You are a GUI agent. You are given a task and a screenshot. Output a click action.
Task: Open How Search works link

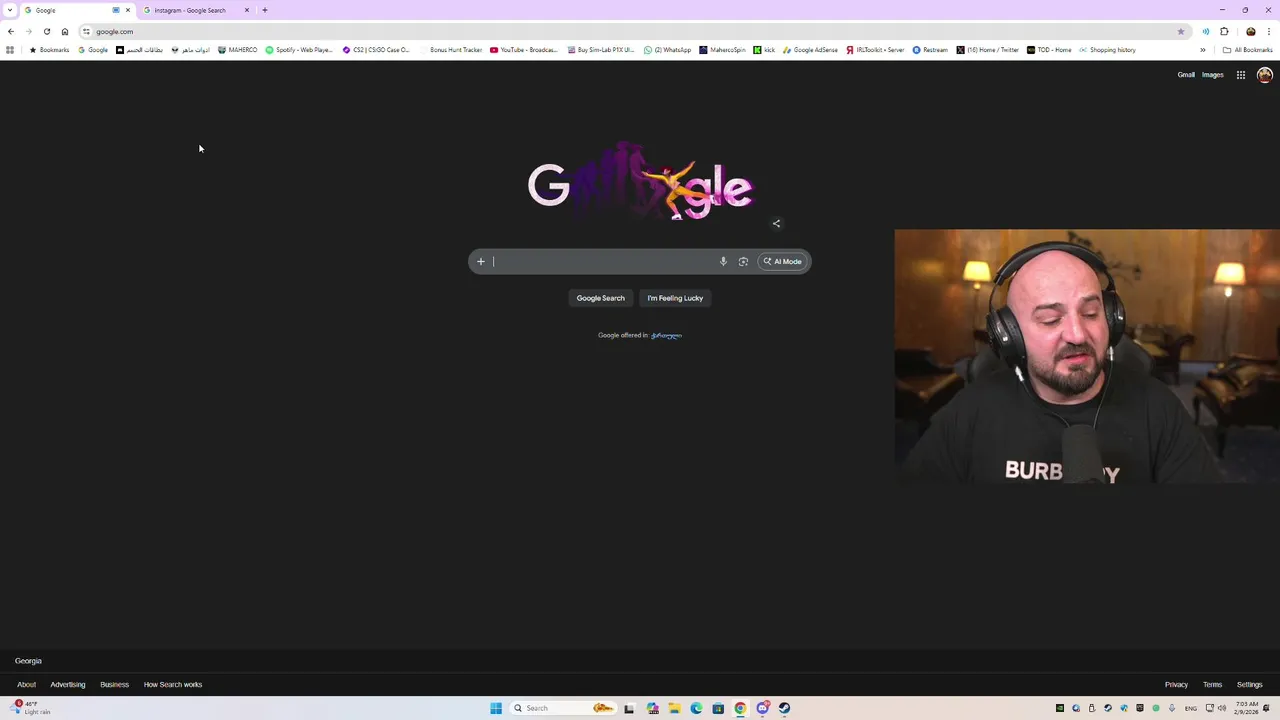pyautogui.click(x=173, y=685)
